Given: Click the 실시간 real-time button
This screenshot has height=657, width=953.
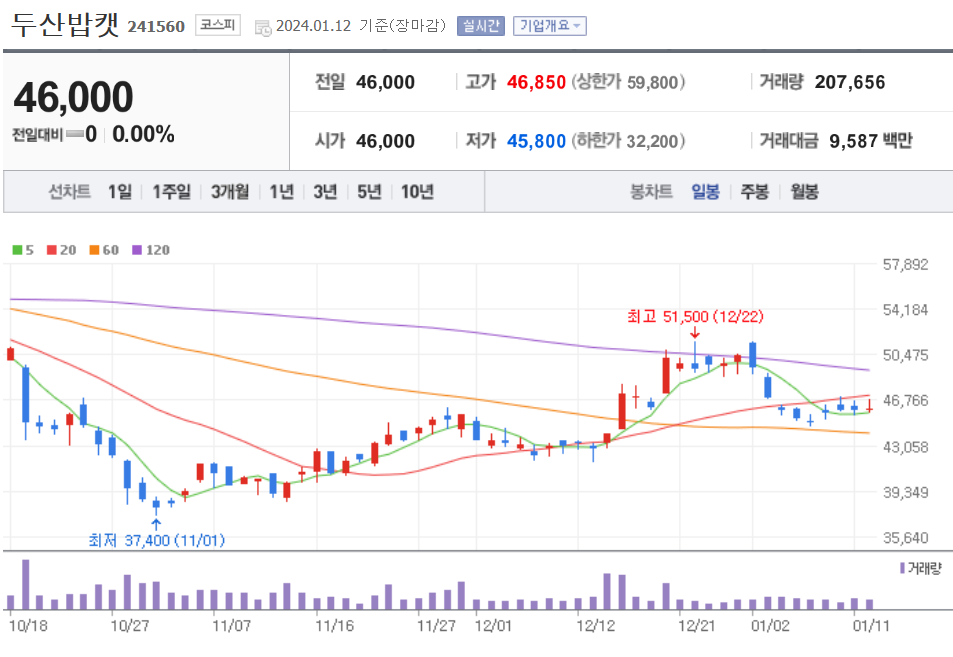Looking at the screenshot, I should [x=481, y=26].
